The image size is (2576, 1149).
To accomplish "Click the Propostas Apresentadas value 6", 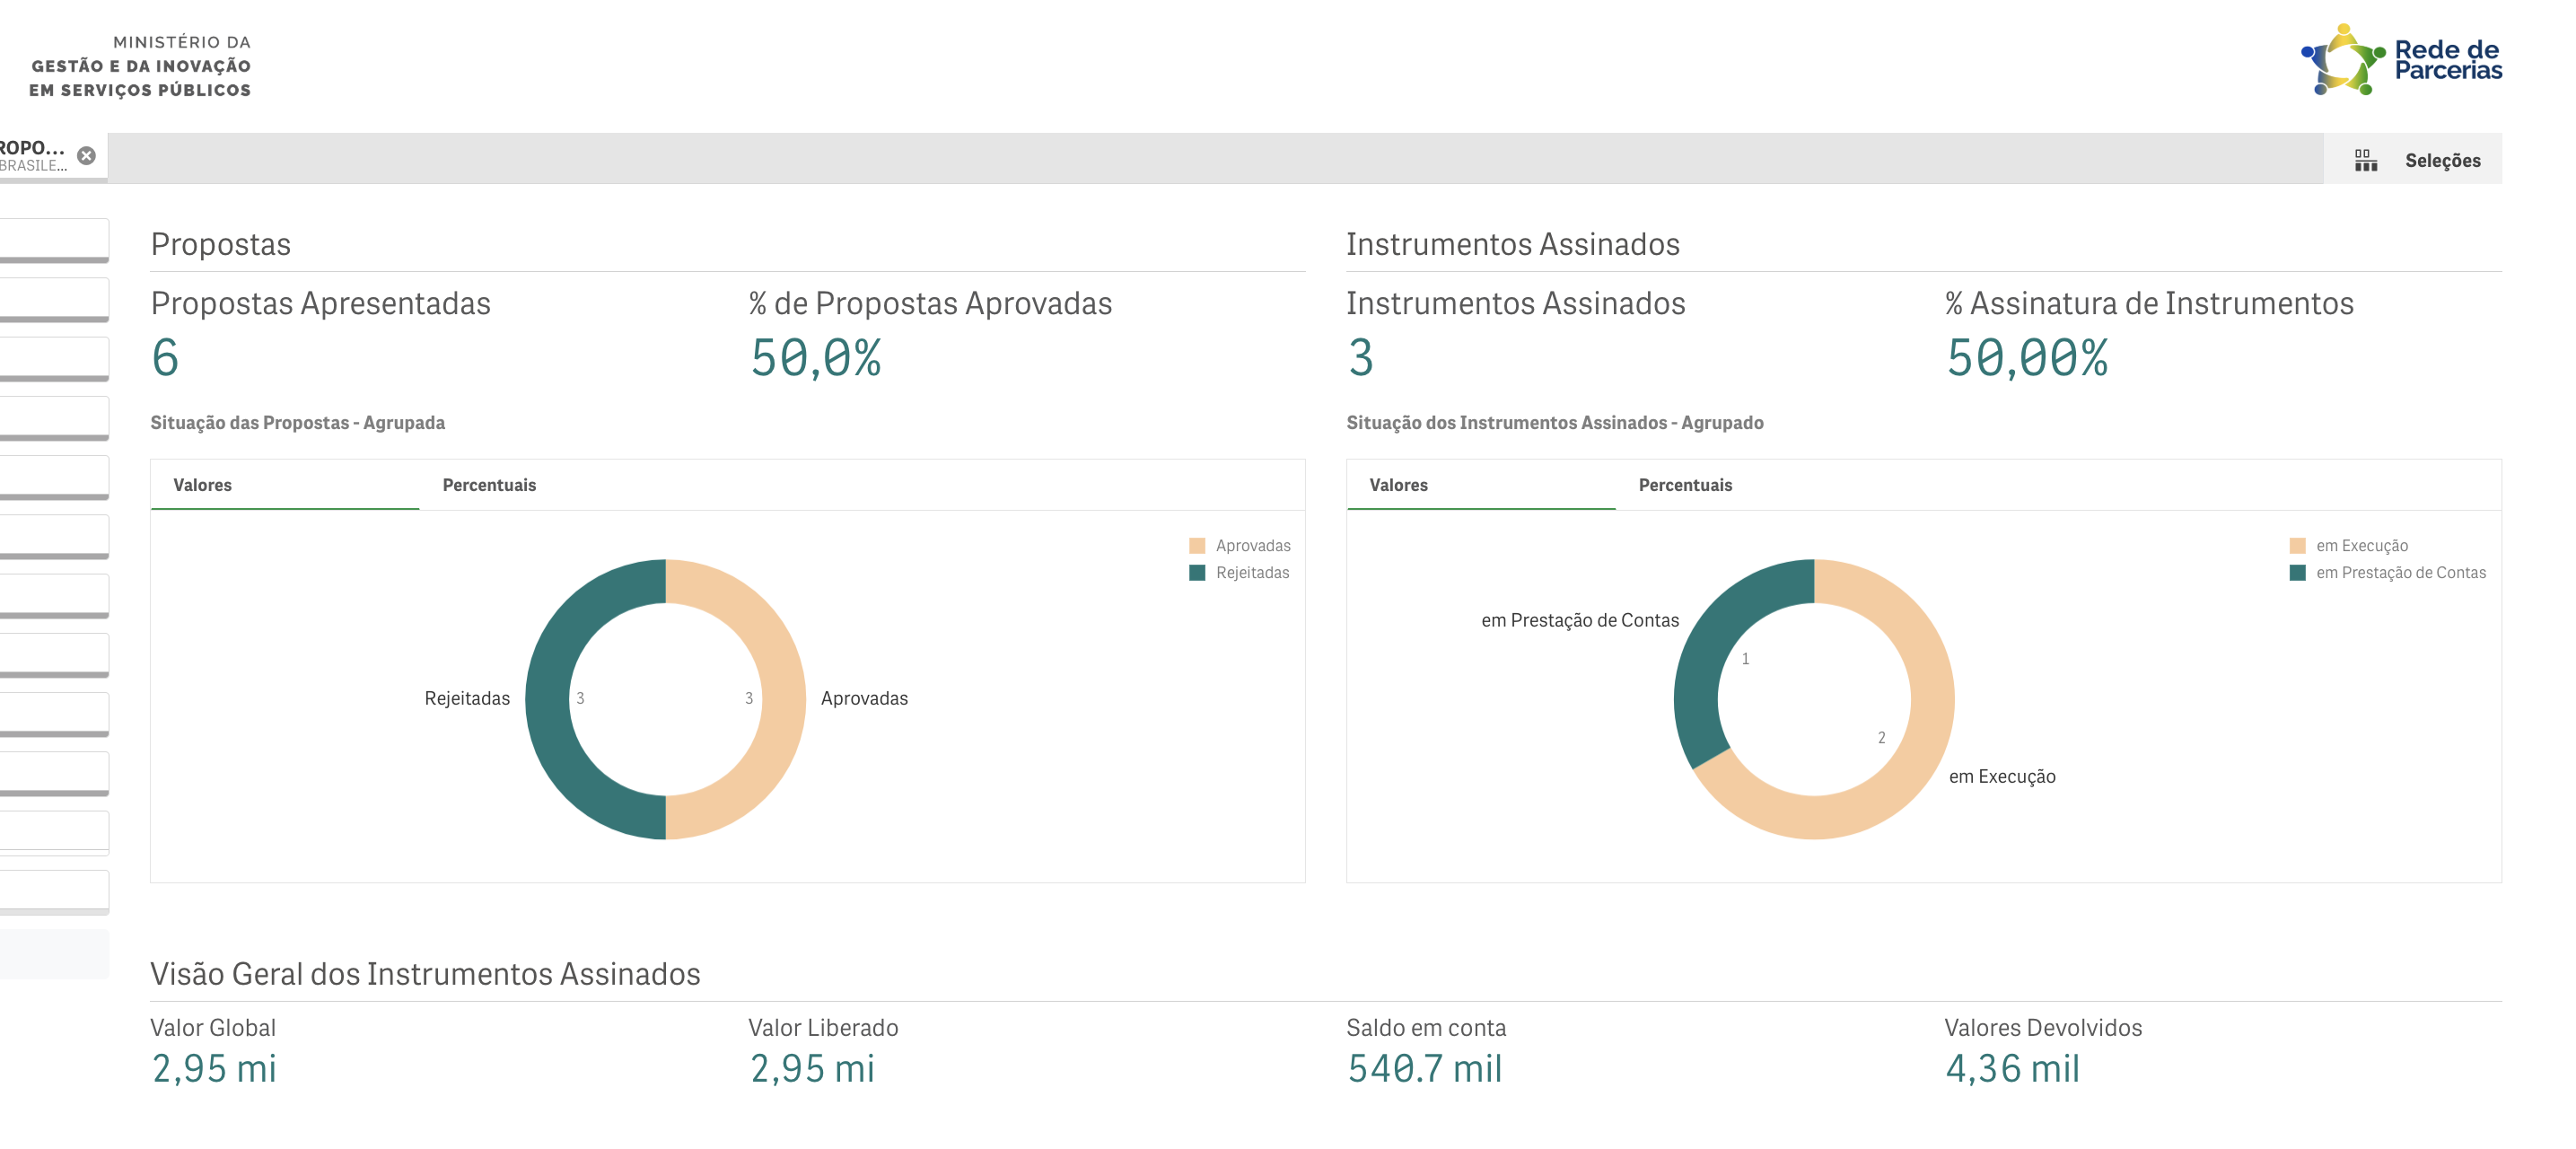I will click(165, 358).
